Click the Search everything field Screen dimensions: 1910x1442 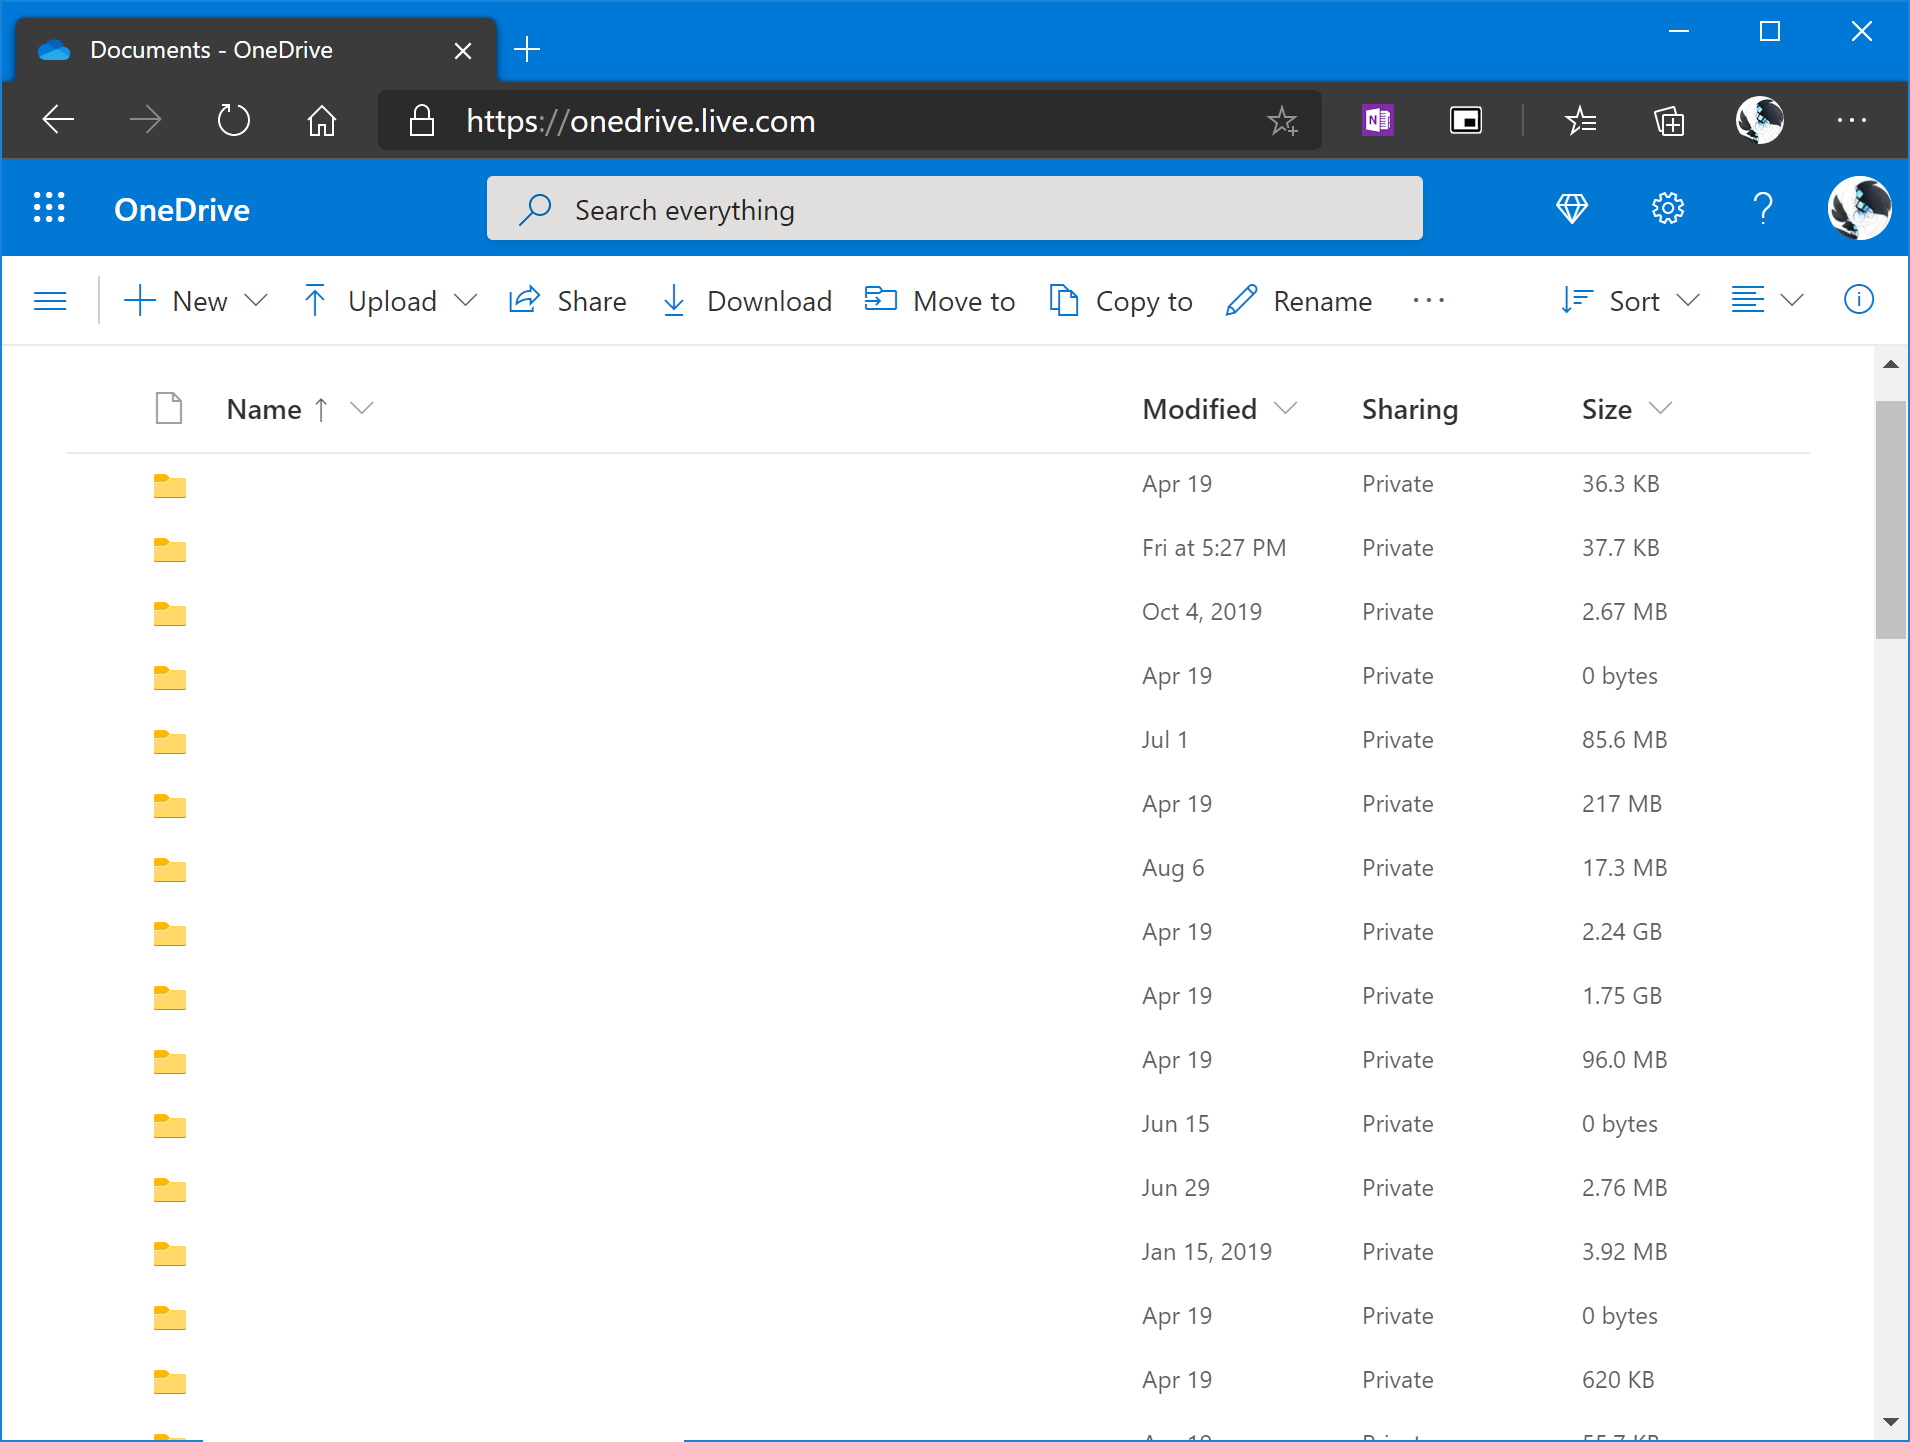tap(954, 209)
